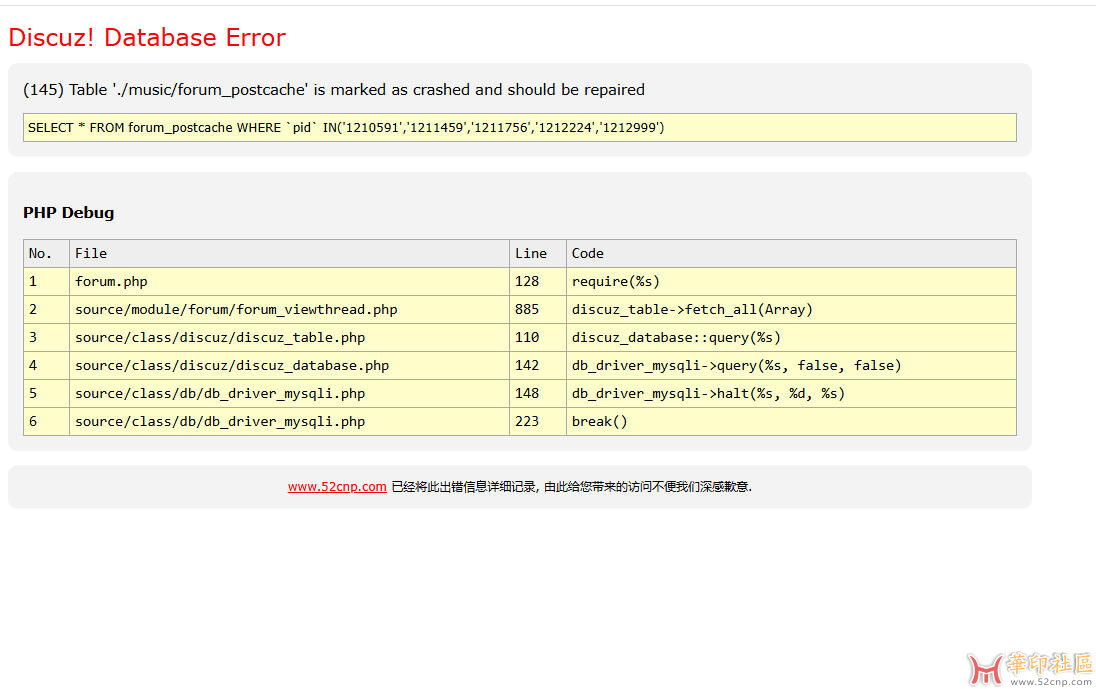The height and width of the screenshot is (689, 1096).
Task: Click line number 223
Action: [x=538, y=421]
